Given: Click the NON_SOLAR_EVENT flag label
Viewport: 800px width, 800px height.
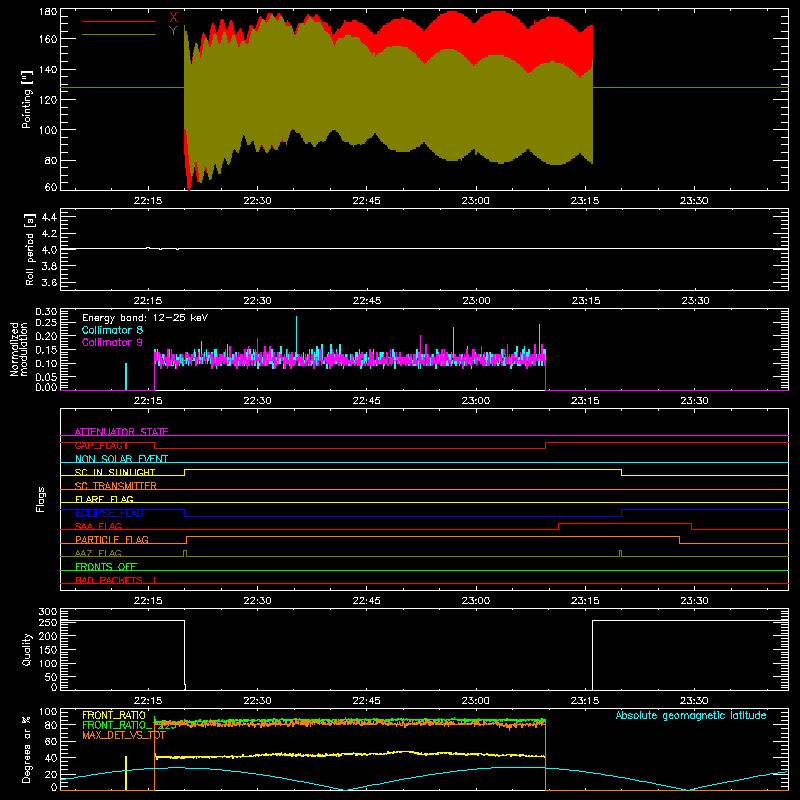Looking at the screenshot, I should pyautogui.click(x=121, y=459).
